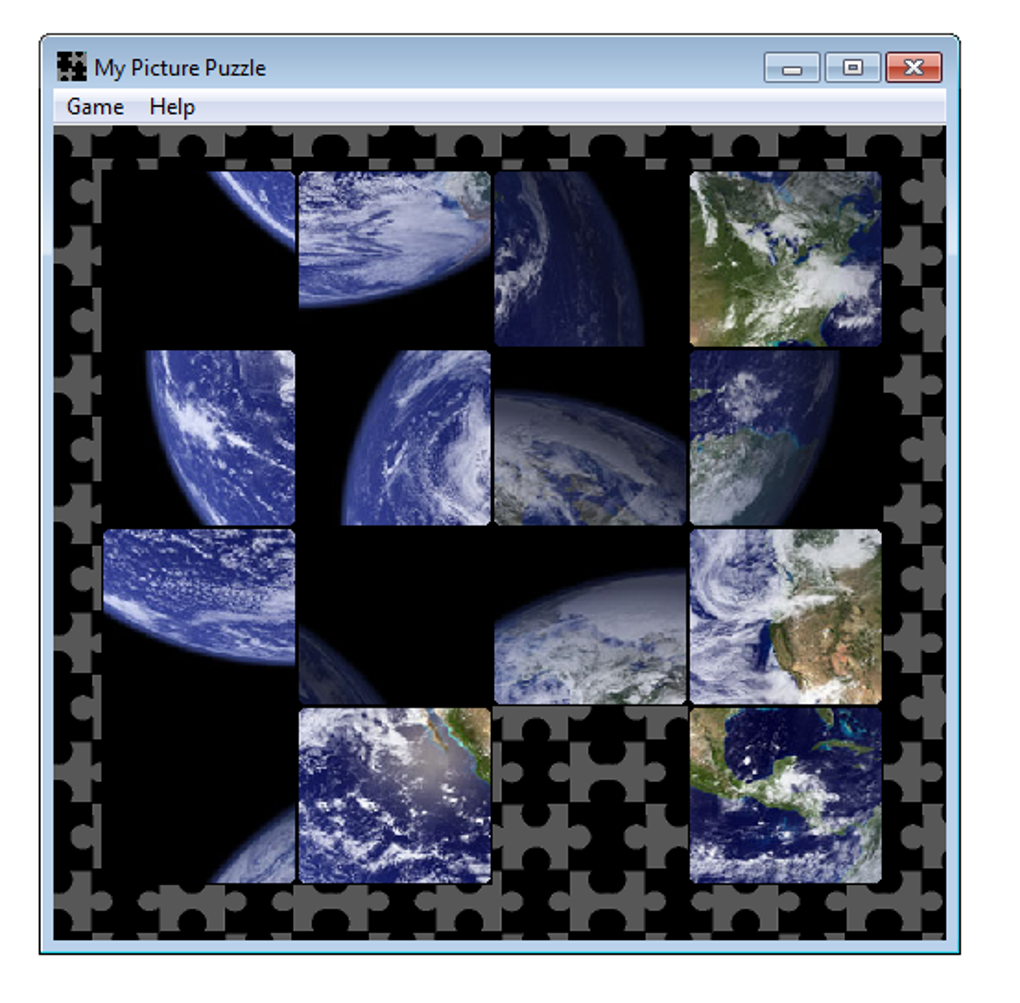1020x1003 pixels.
Task: Minimize the My Picture Puzzle window
Action: click(791, 68)
